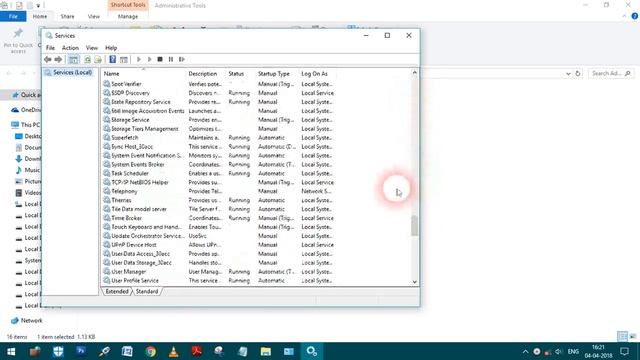Screen dimensions: 640x360
Task: Open the Help menu in Services
Action: coord(111,48)
